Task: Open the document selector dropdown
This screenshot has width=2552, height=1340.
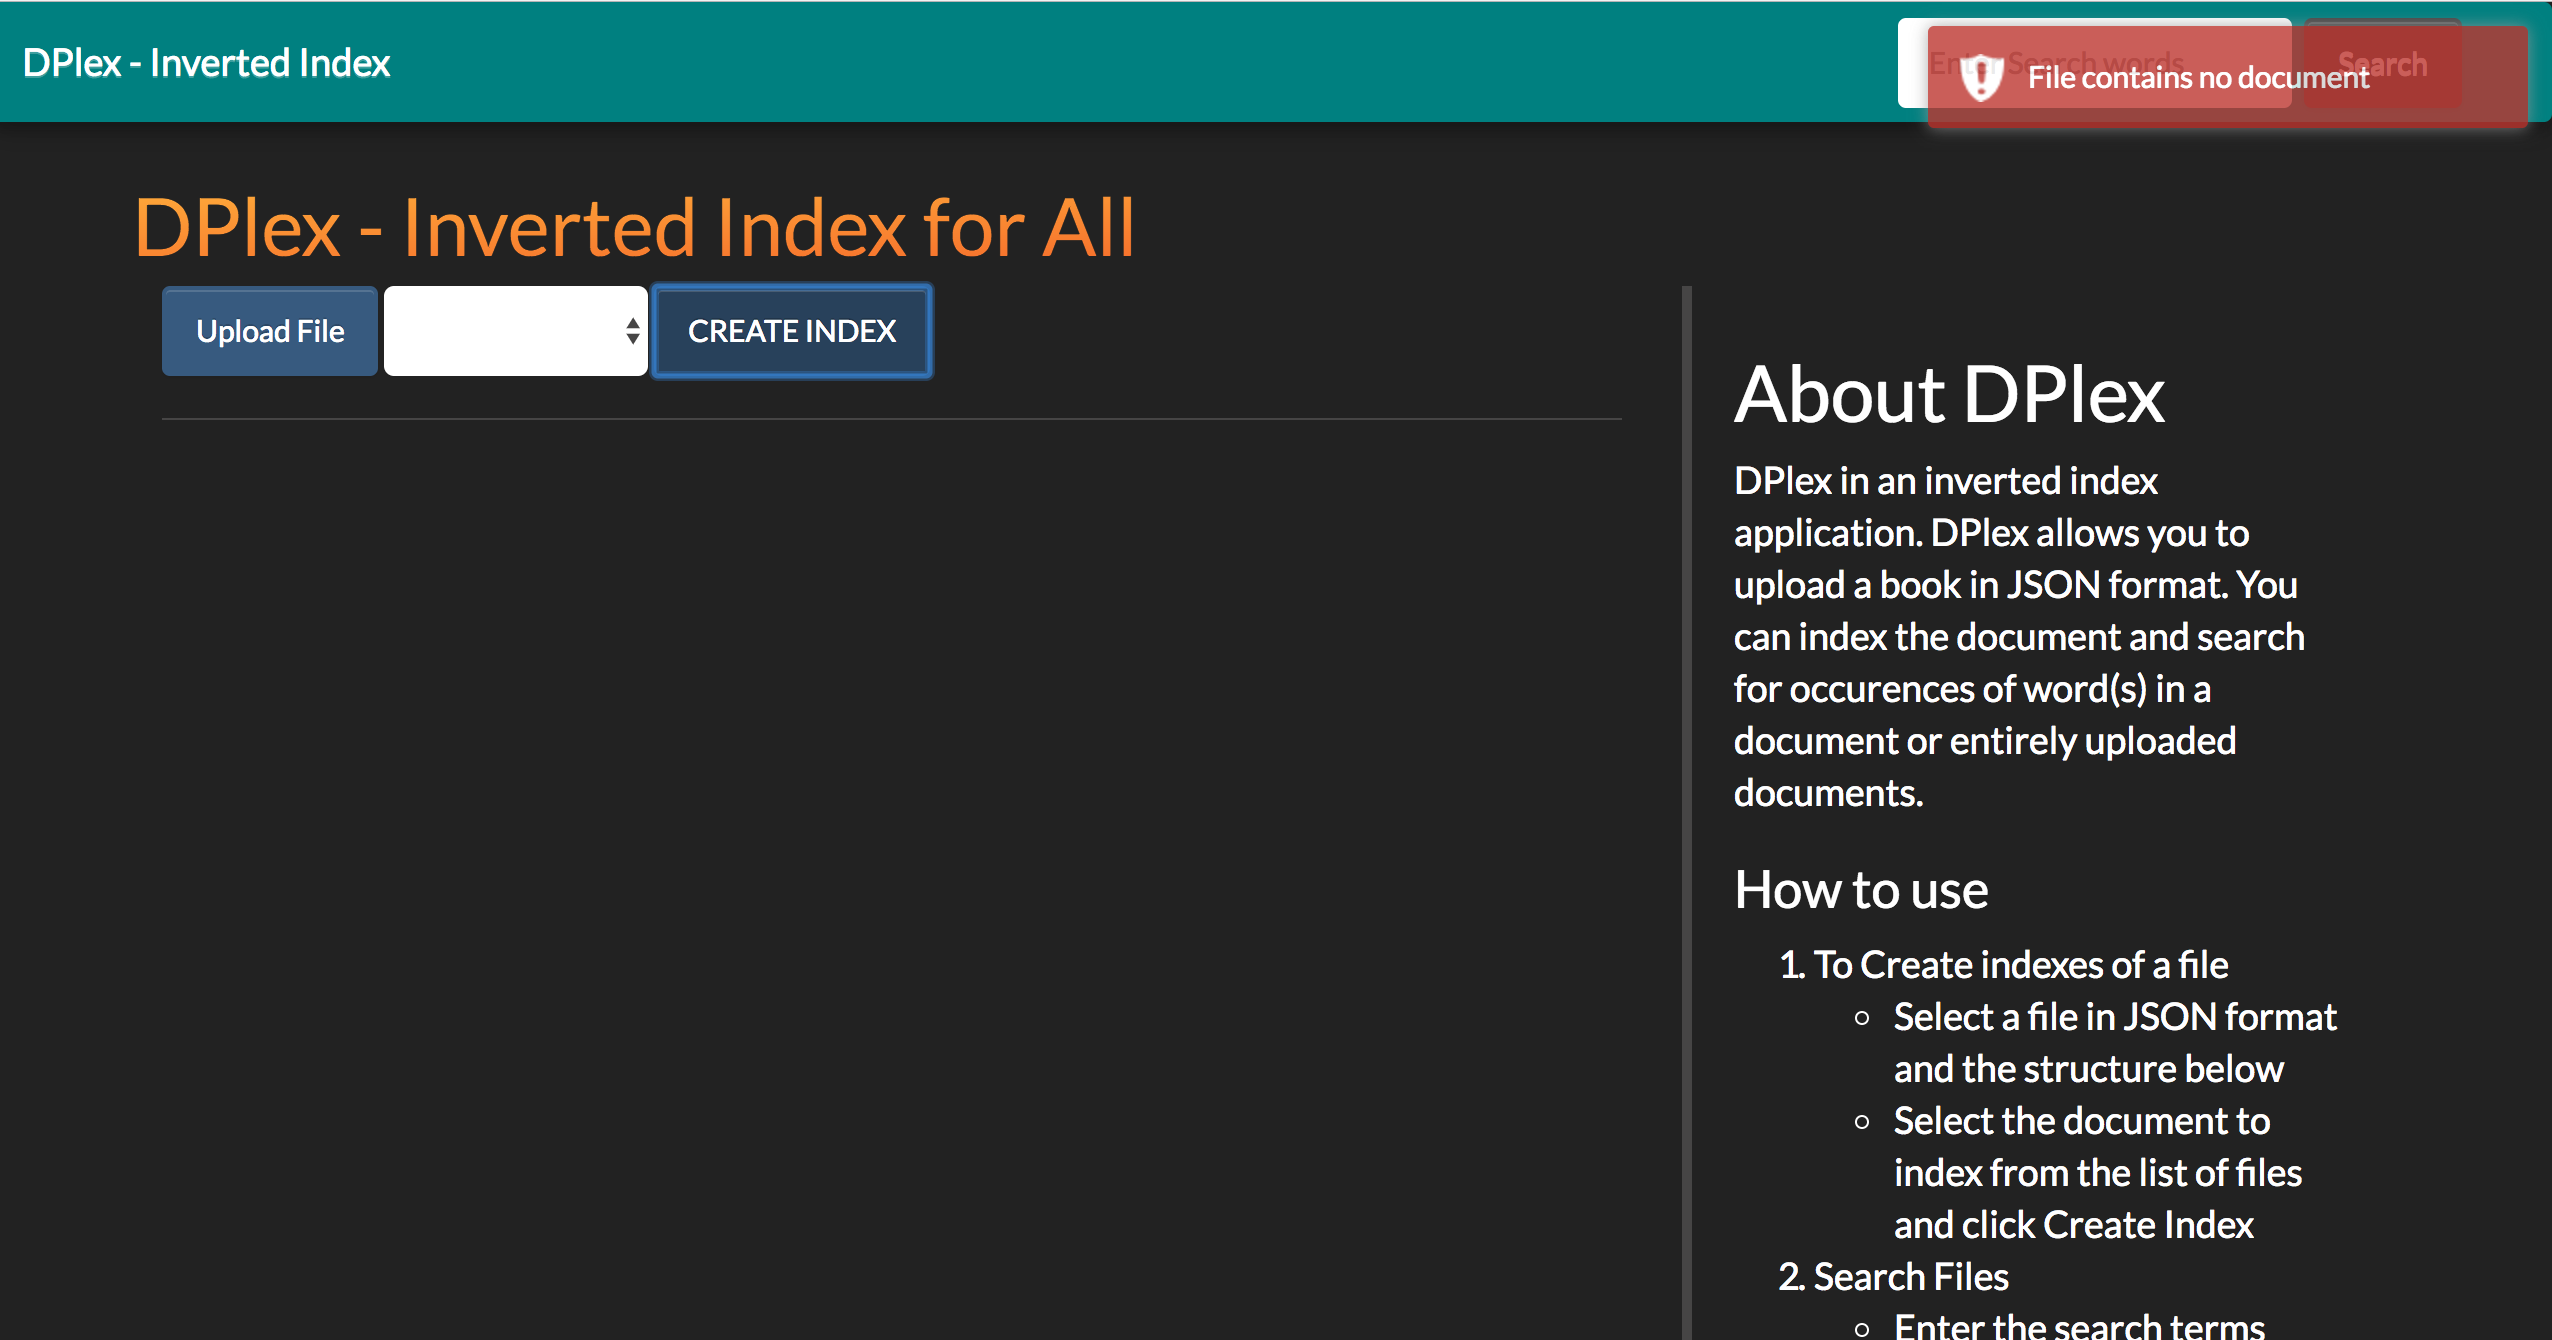Action: (x=515, y=332)
